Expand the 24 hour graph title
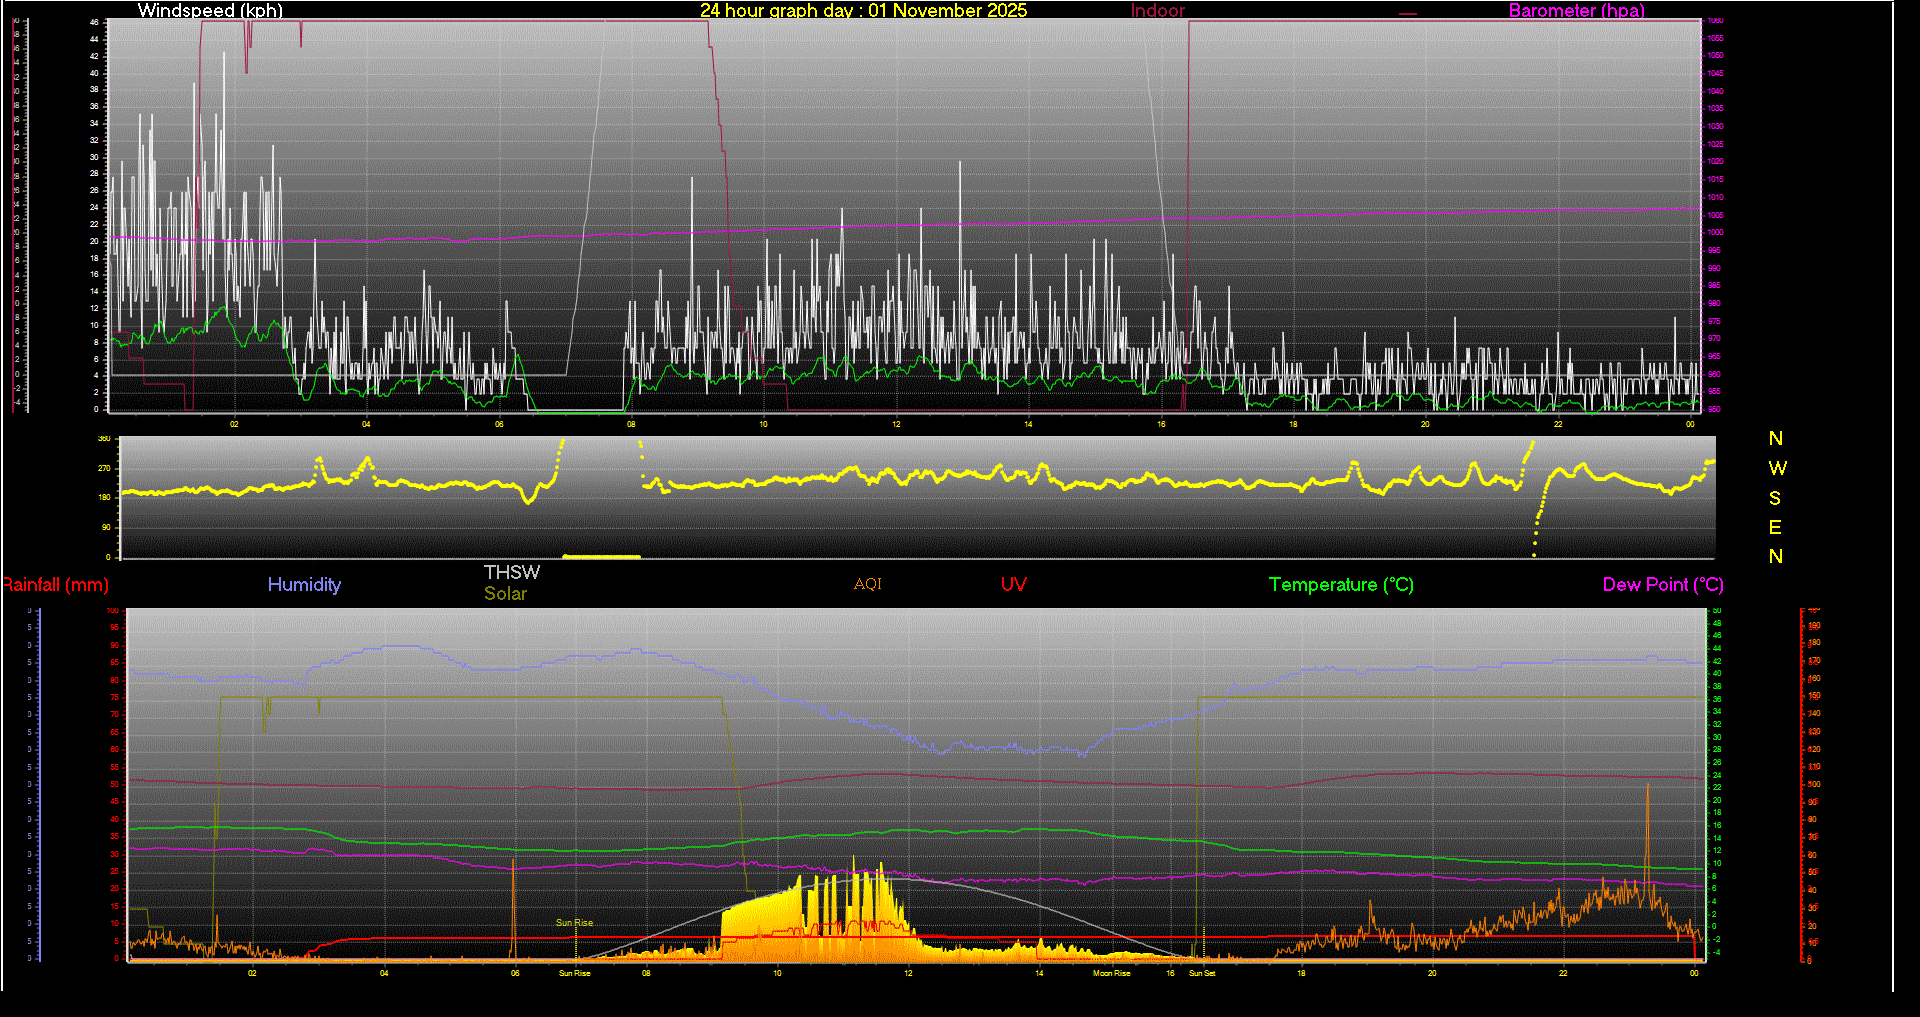 tap(864, 11)
